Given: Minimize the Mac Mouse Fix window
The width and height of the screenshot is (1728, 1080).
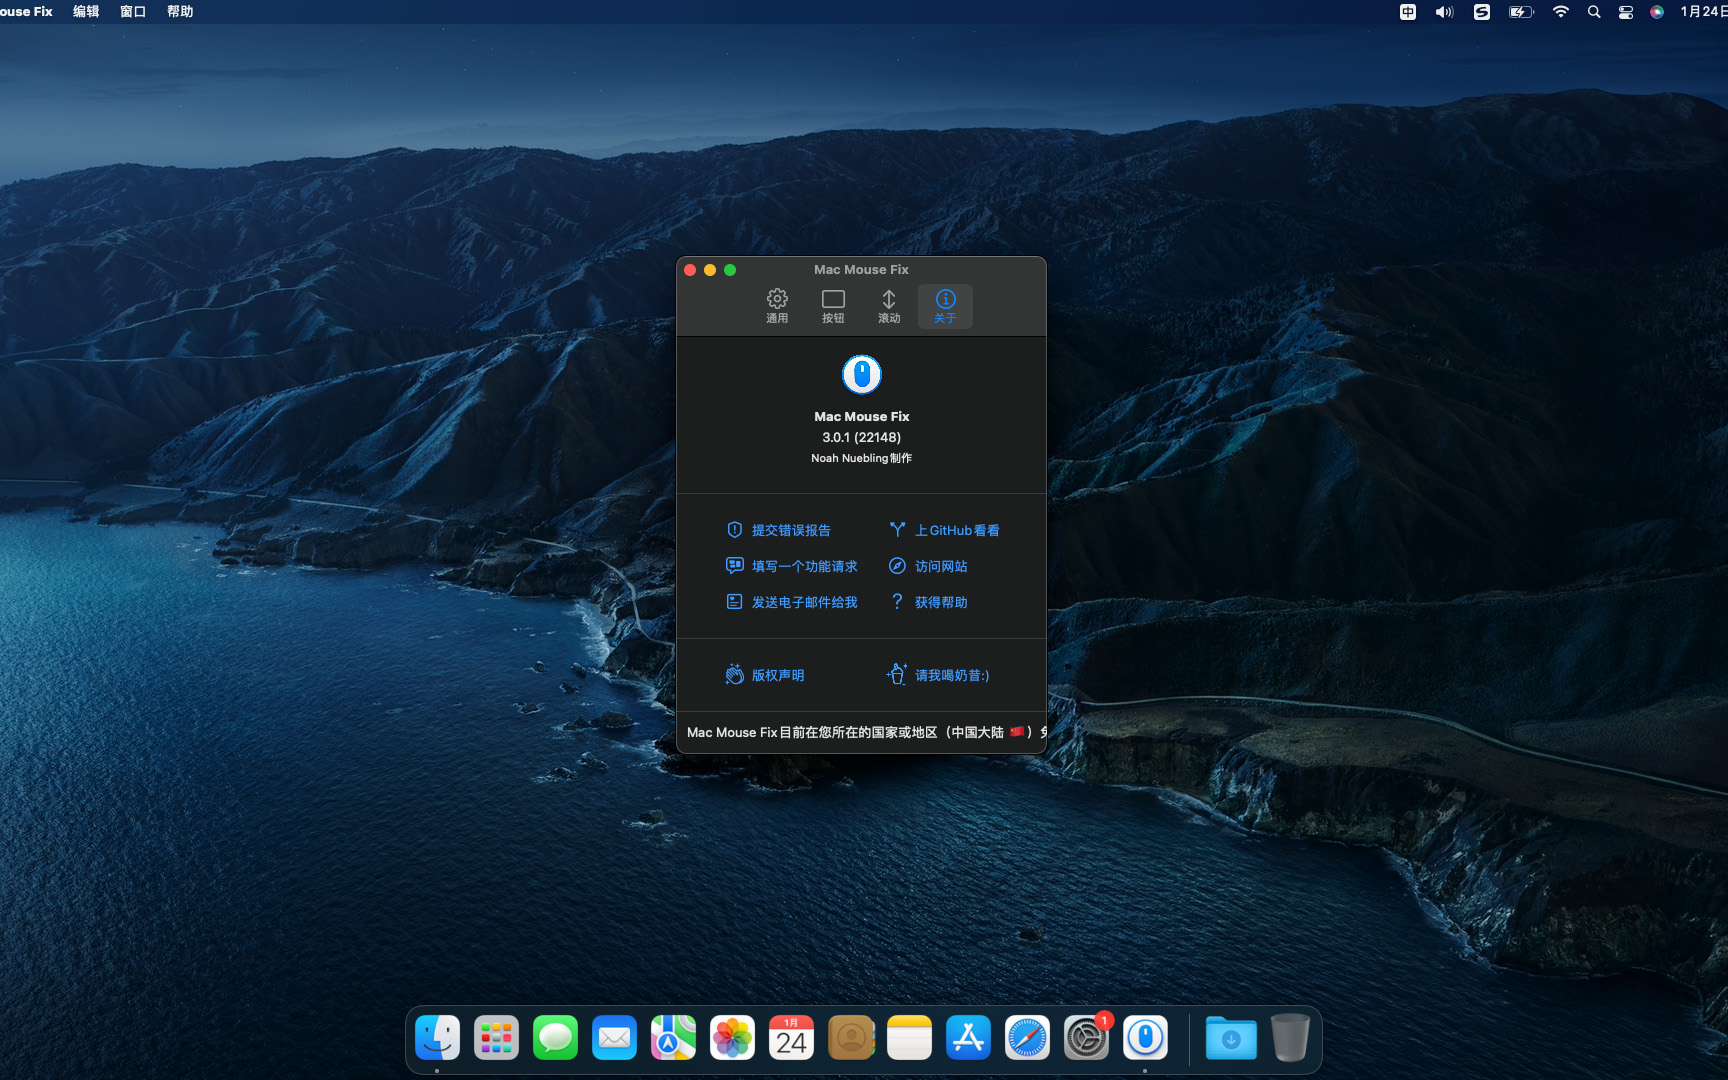Looking at the screenshot, I should (x=710, y=270).
